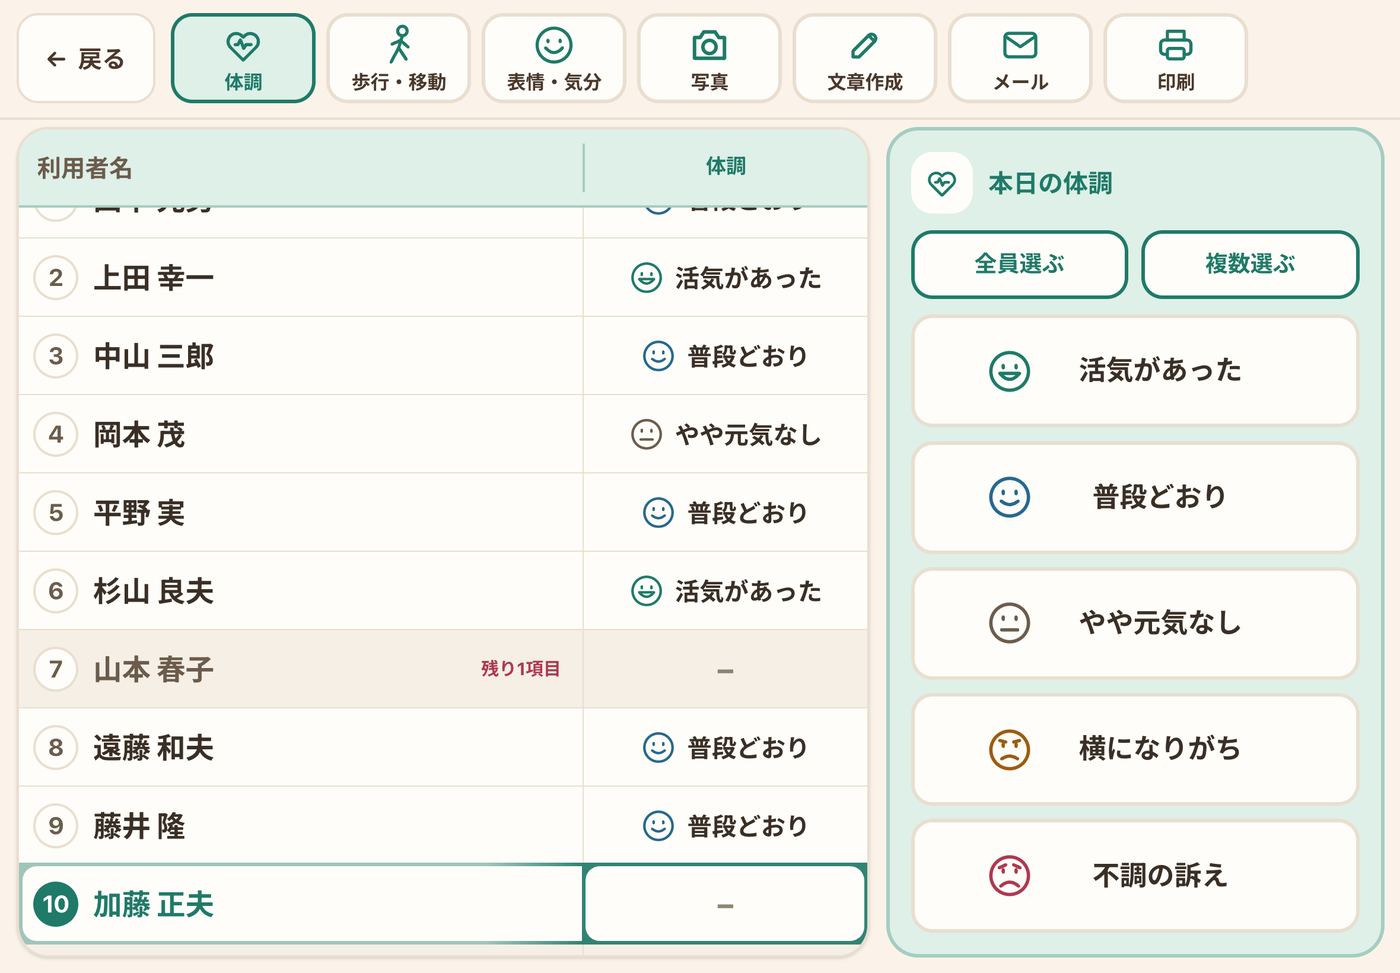Click the camera icon
1400x973 pixels.
(709, 45)
